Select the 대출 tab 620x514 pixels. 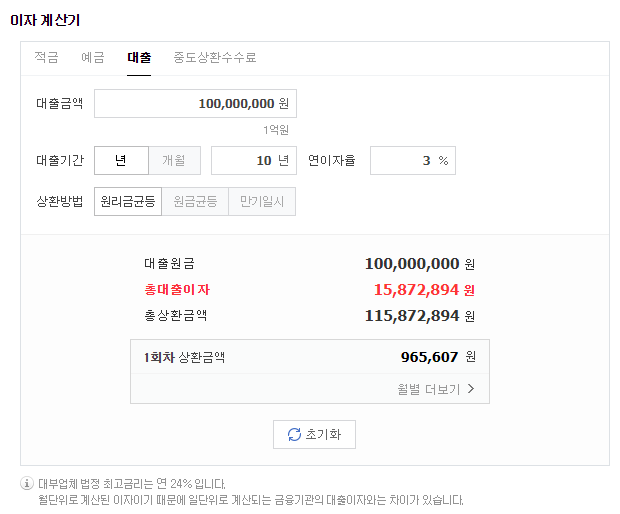coord(139,58)
